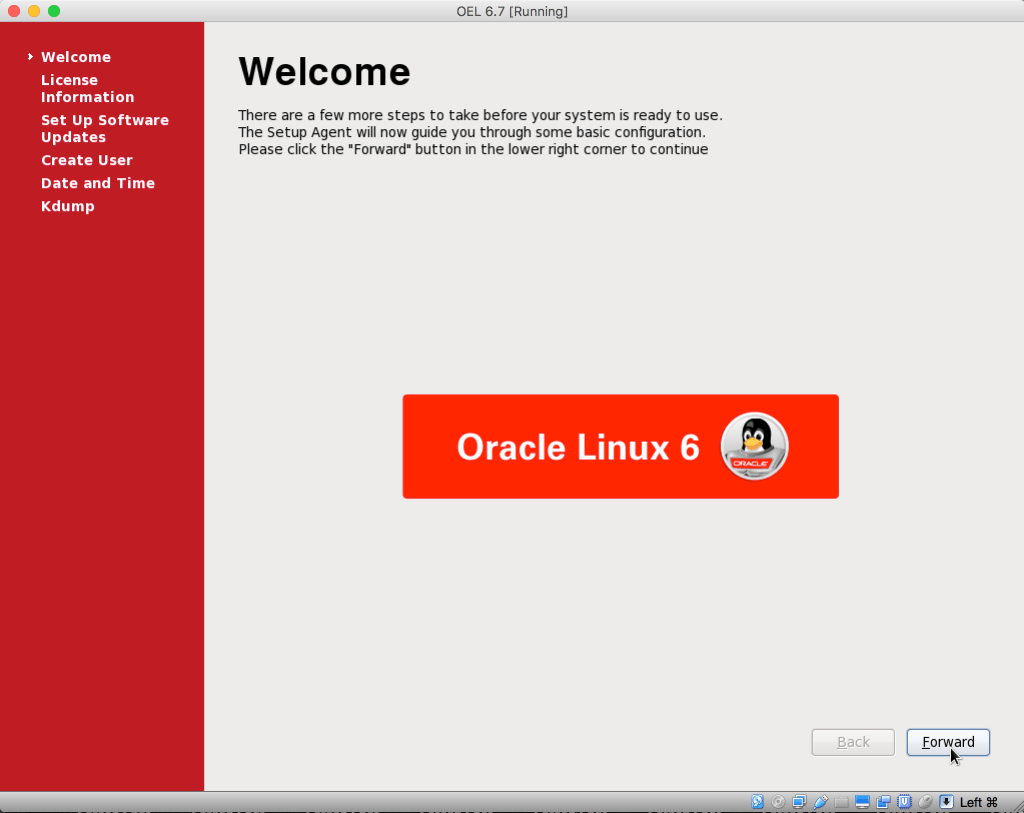Click the keyboard capture arrow icon

coord(946,801)
